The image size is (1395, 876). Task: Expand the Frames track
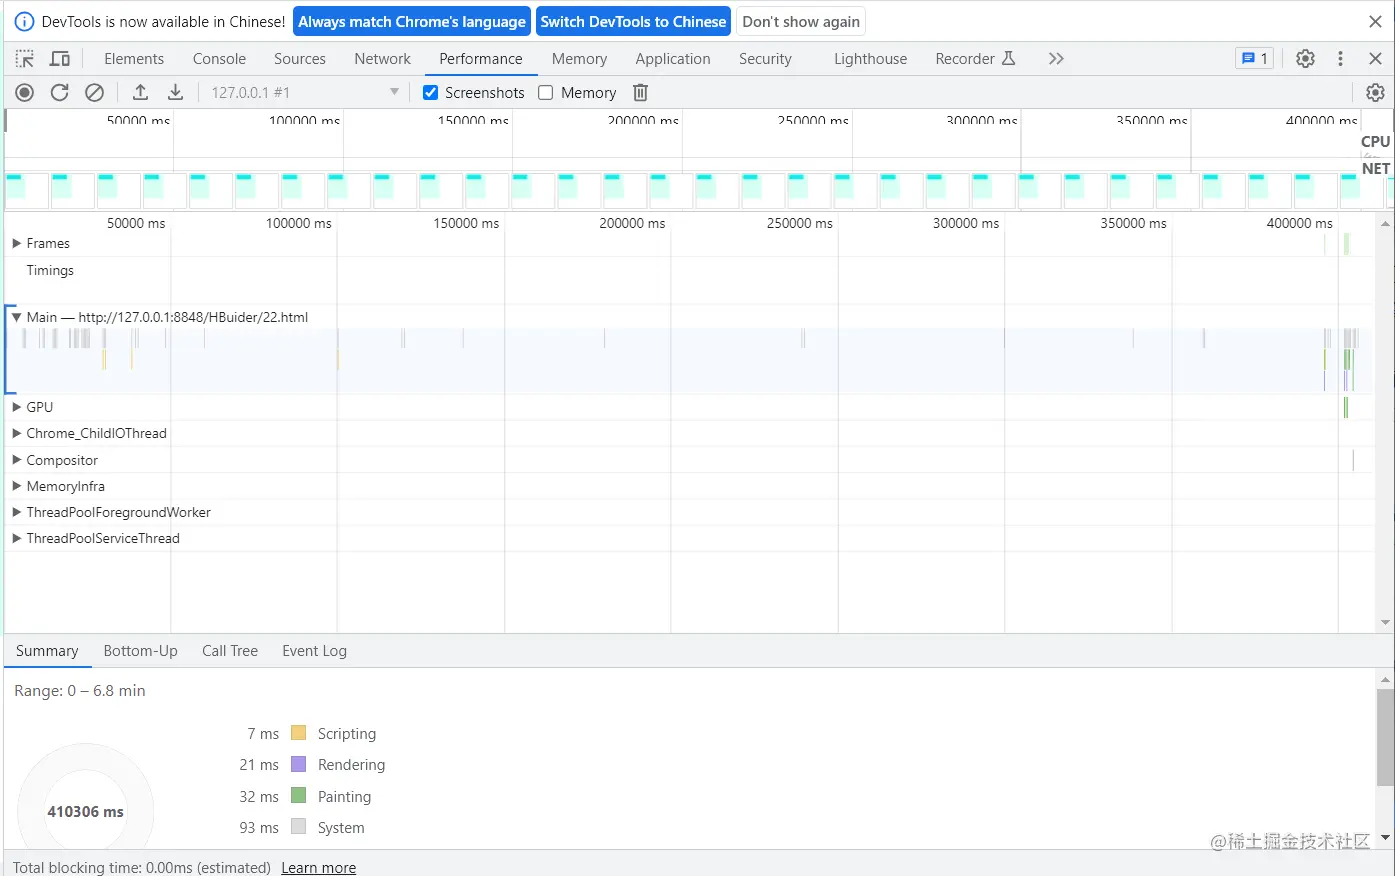pos(16,243)
